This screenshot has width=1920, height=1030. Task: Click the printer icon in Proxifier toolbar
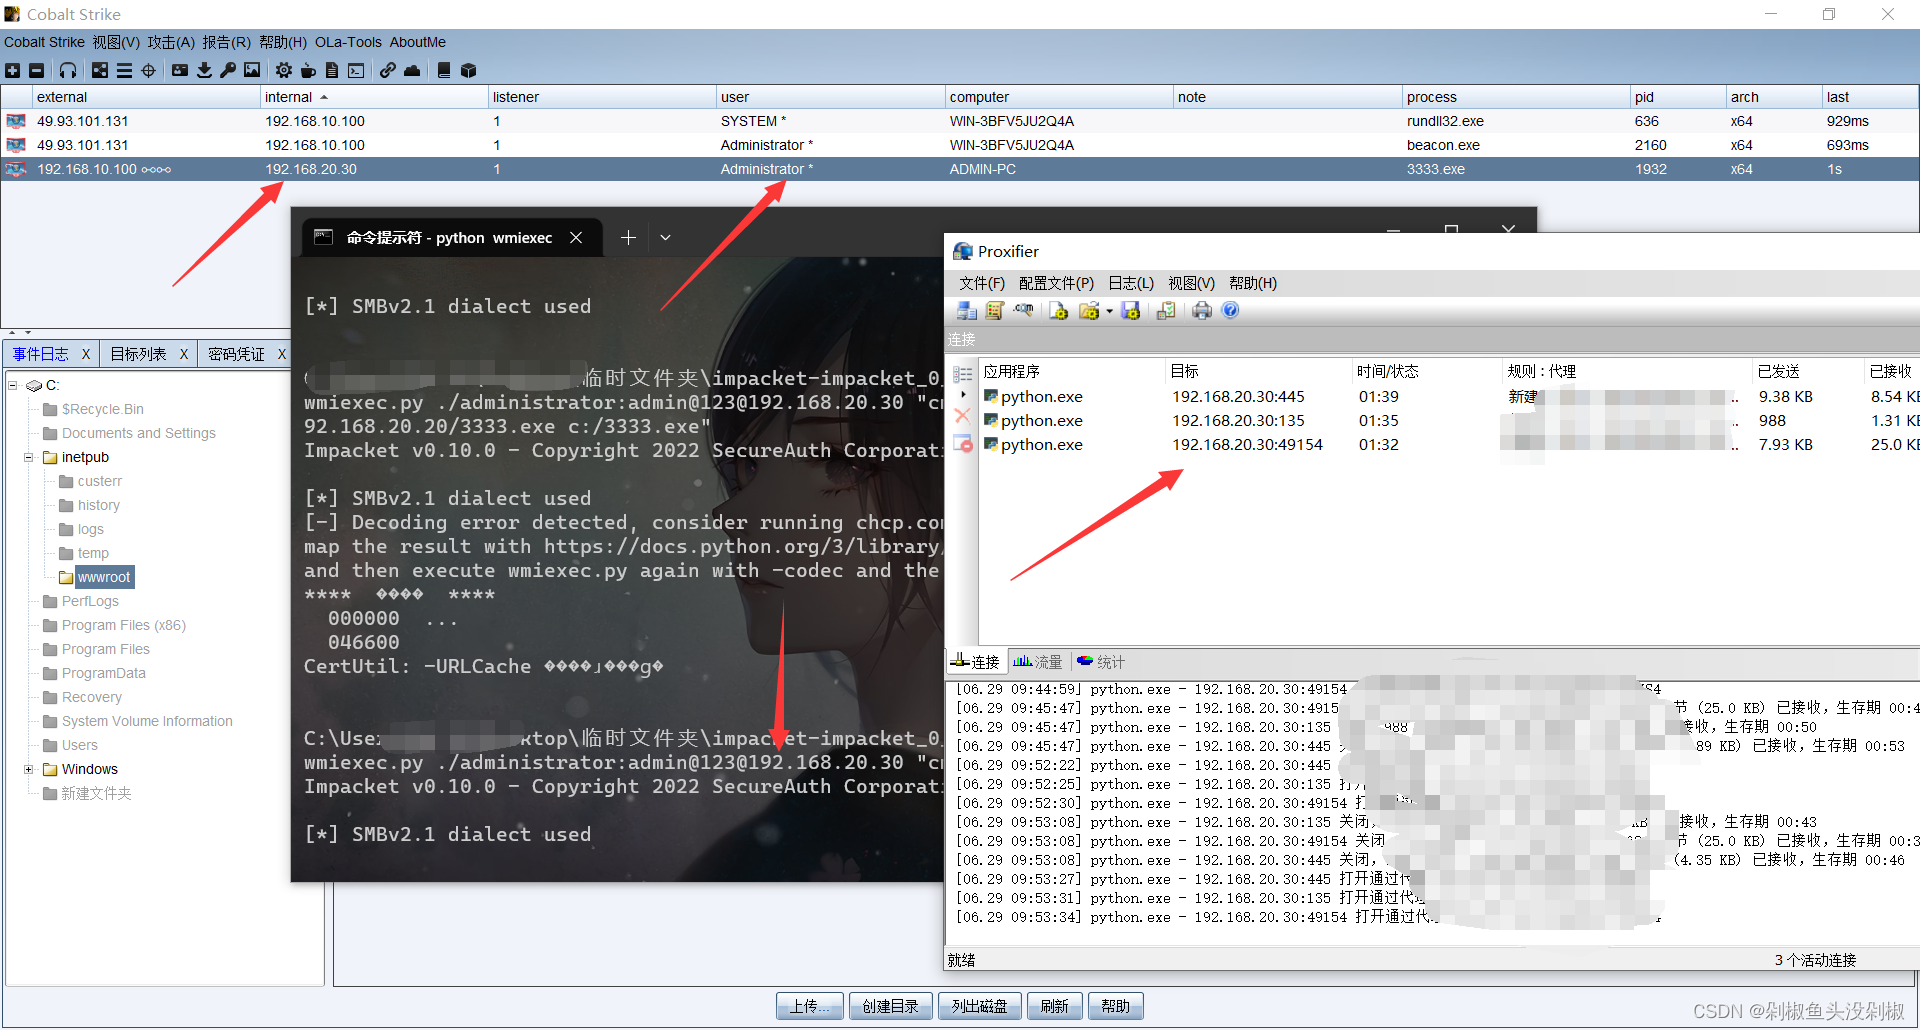point(1202,311)
